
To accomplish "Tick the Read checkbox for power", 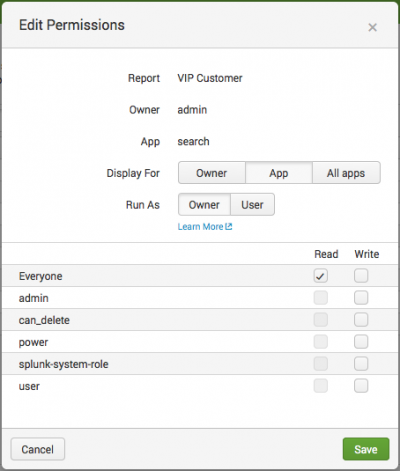I will point(321,342).
